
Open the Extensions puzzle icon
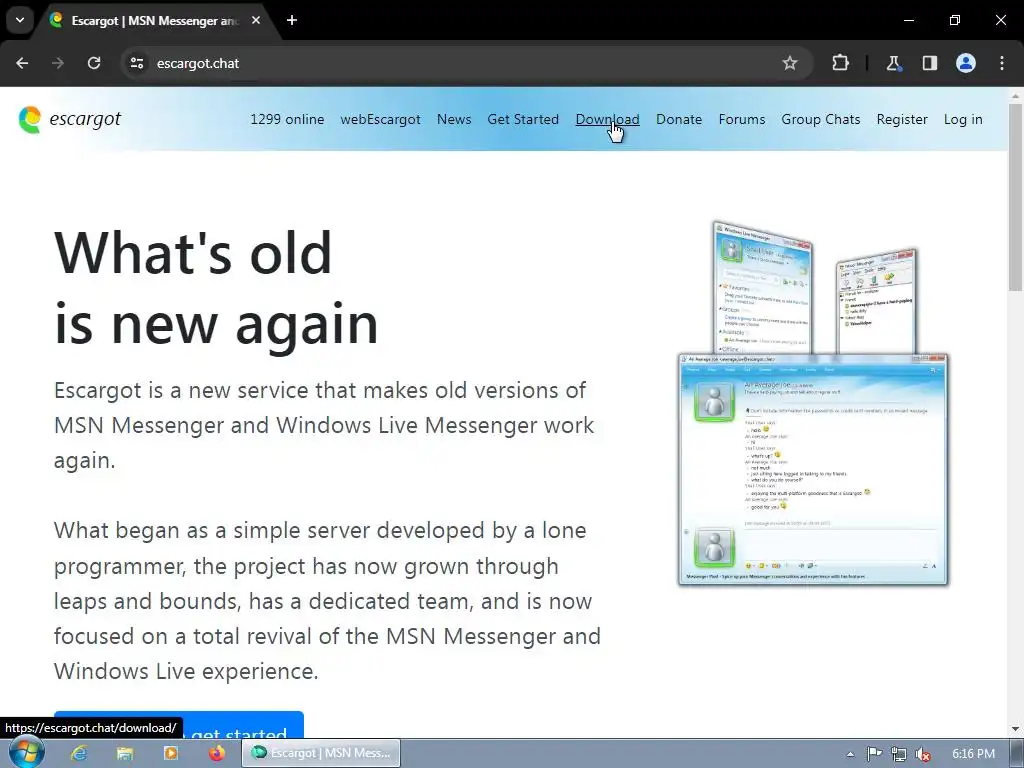click(x=840, y=63)
